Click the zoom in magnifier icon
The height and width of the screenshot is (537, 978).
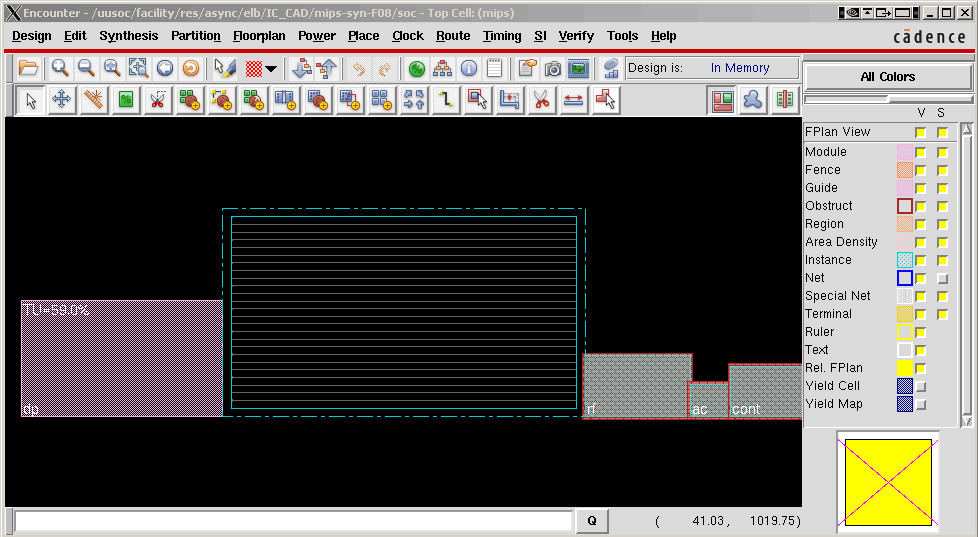coord(60,67)
